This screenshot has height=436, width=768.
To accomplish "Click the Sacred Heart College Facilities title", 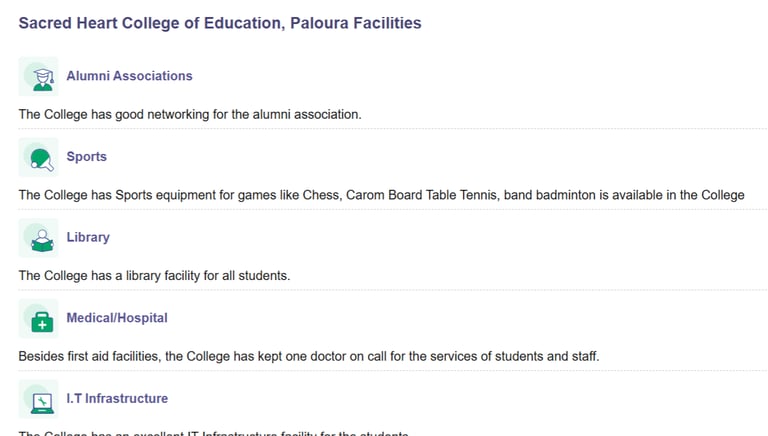I will (x=220, y=23).
